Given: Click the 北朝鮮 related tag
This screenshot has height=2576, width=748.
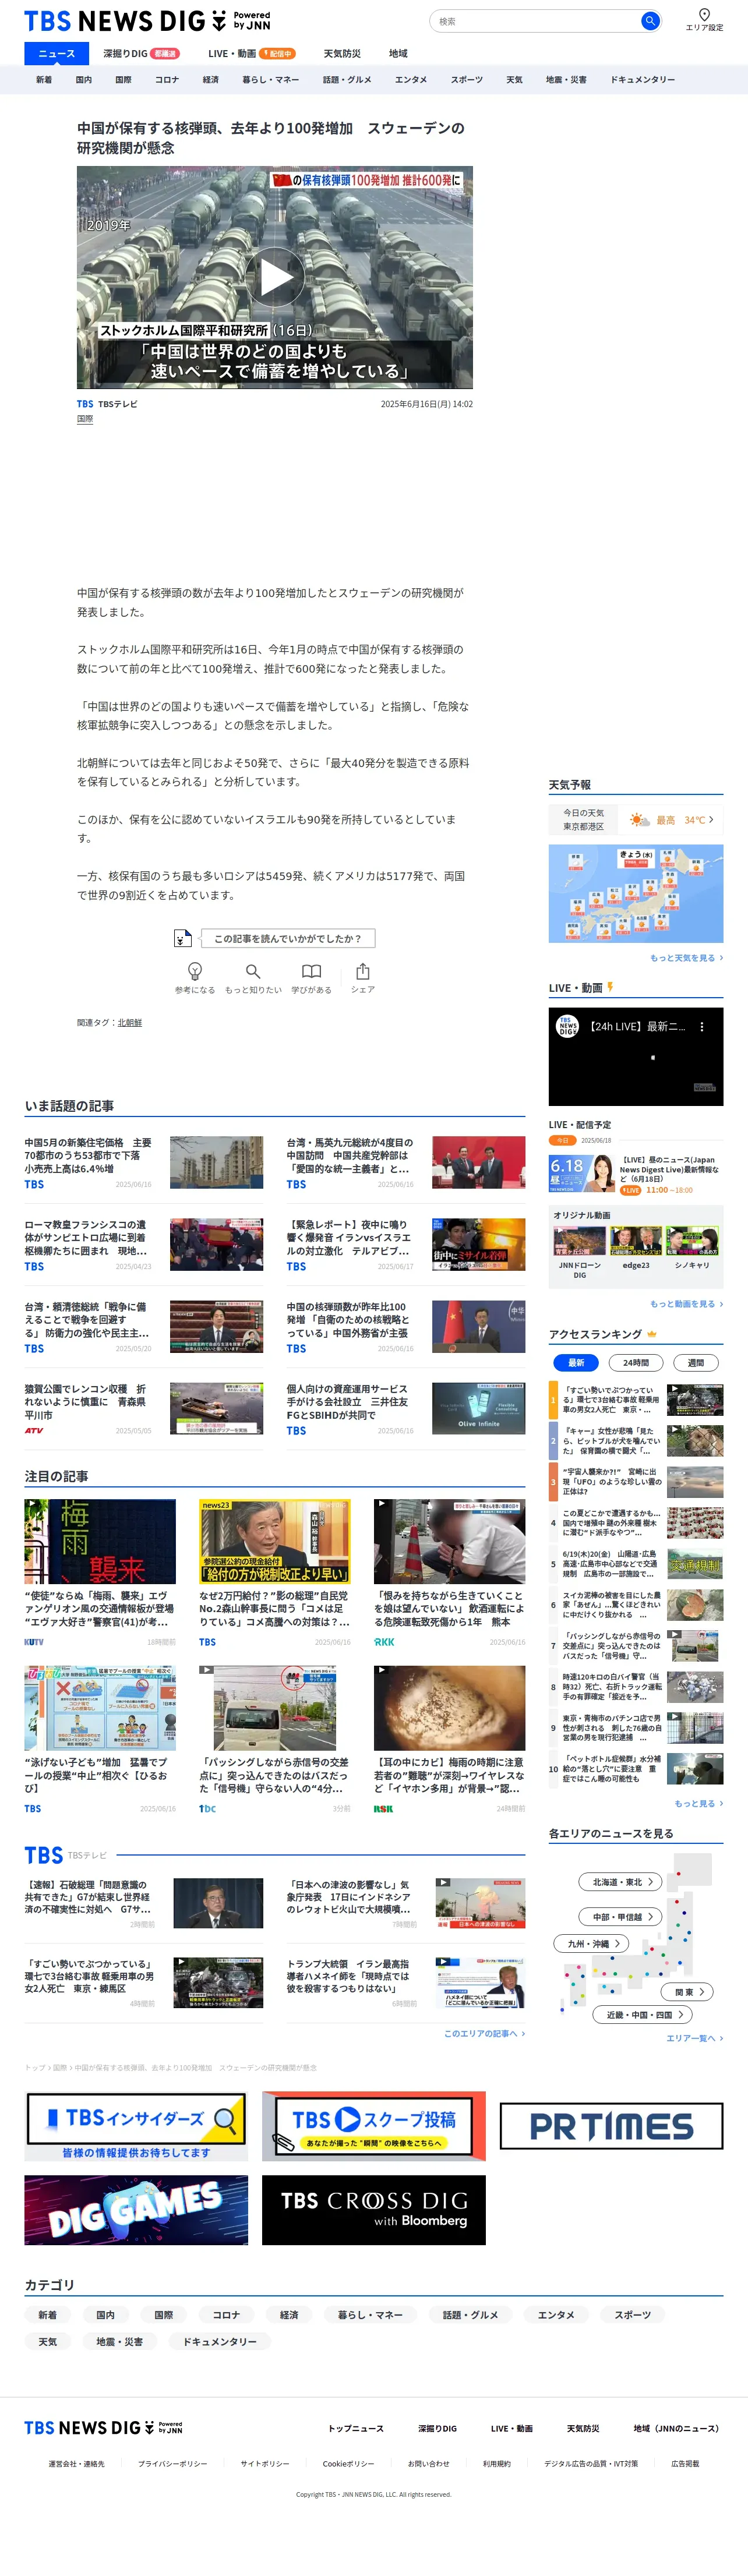Looking at the screenshot, I should point(130,1022).
